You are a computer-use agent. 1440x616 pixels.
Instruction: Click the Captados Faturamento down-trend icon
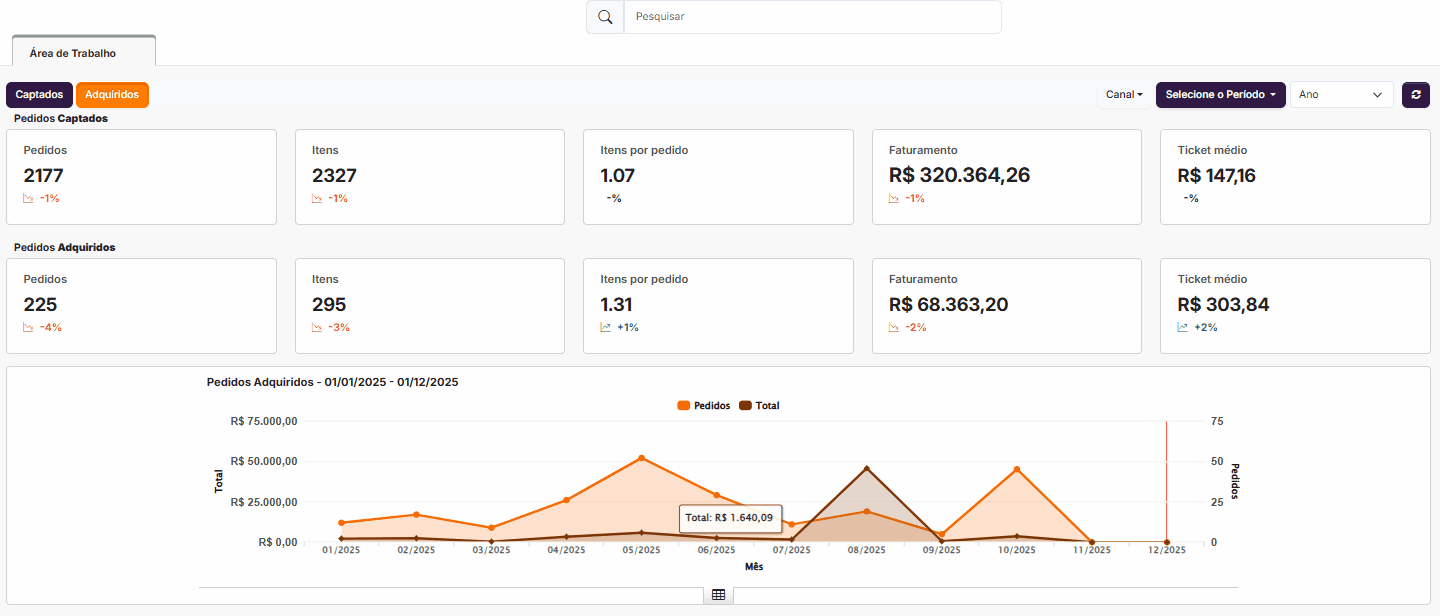click(894, 199)
